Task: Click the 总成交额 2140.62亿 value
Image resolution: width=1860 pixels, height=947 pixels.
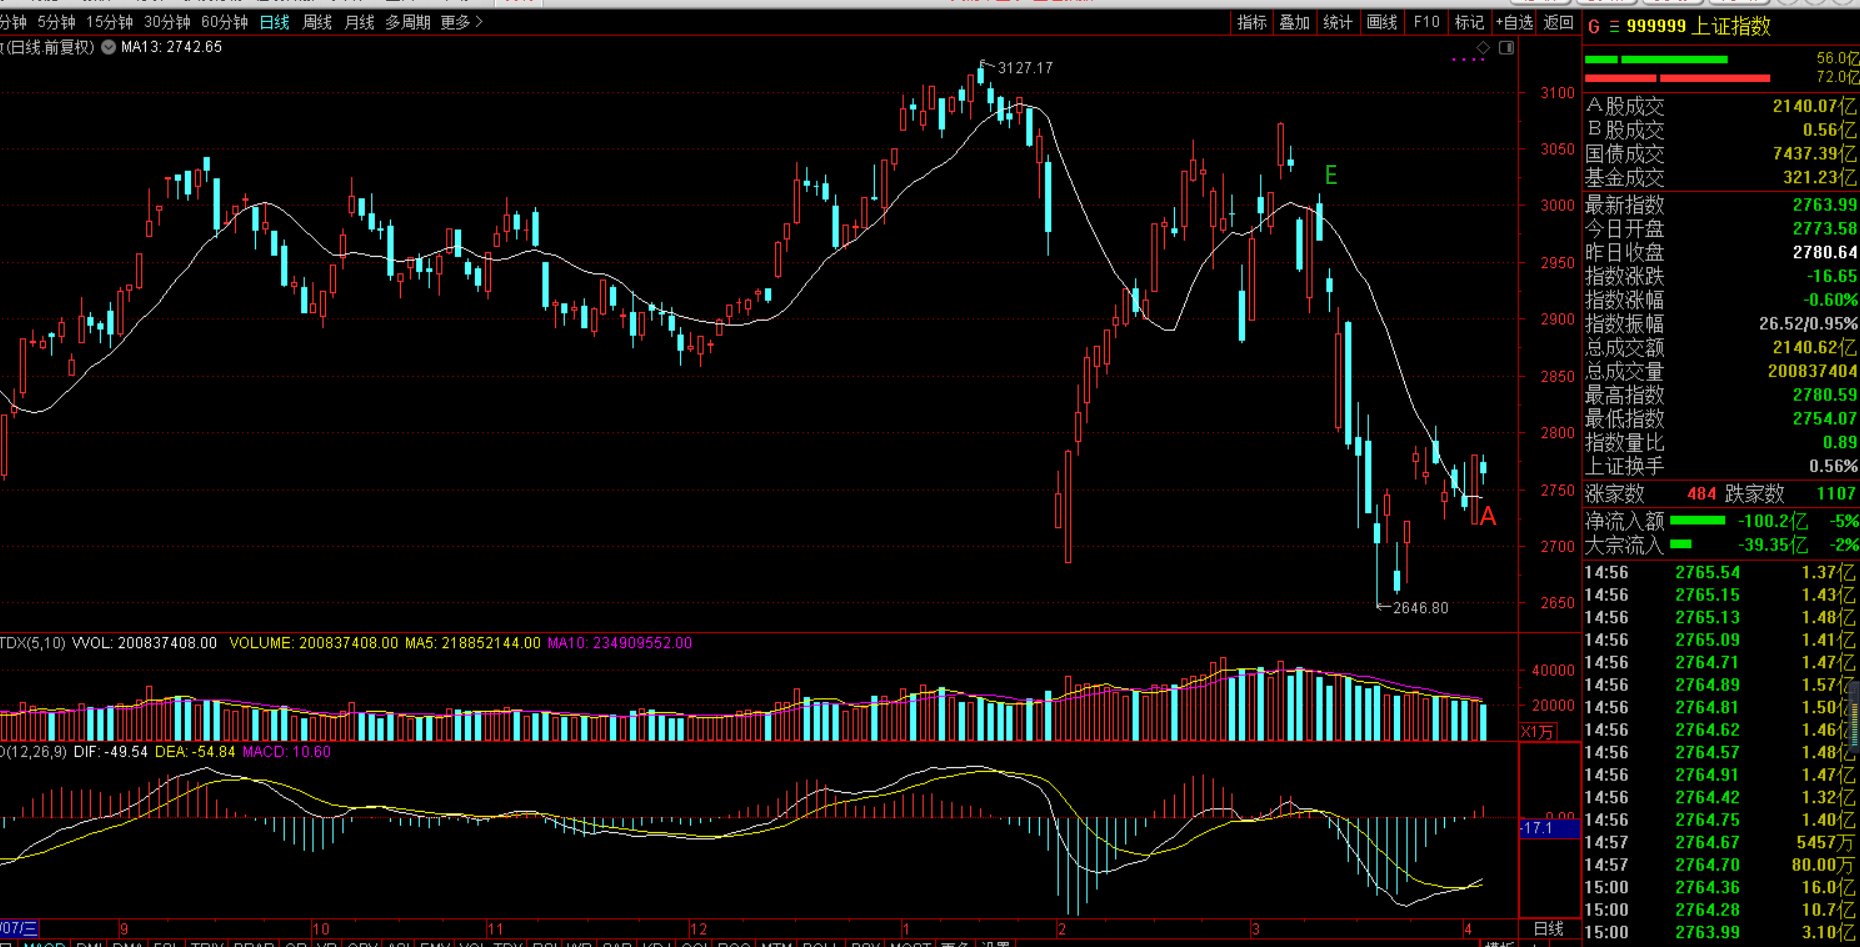Action: pyautogui.click(x=1814, y=348)
